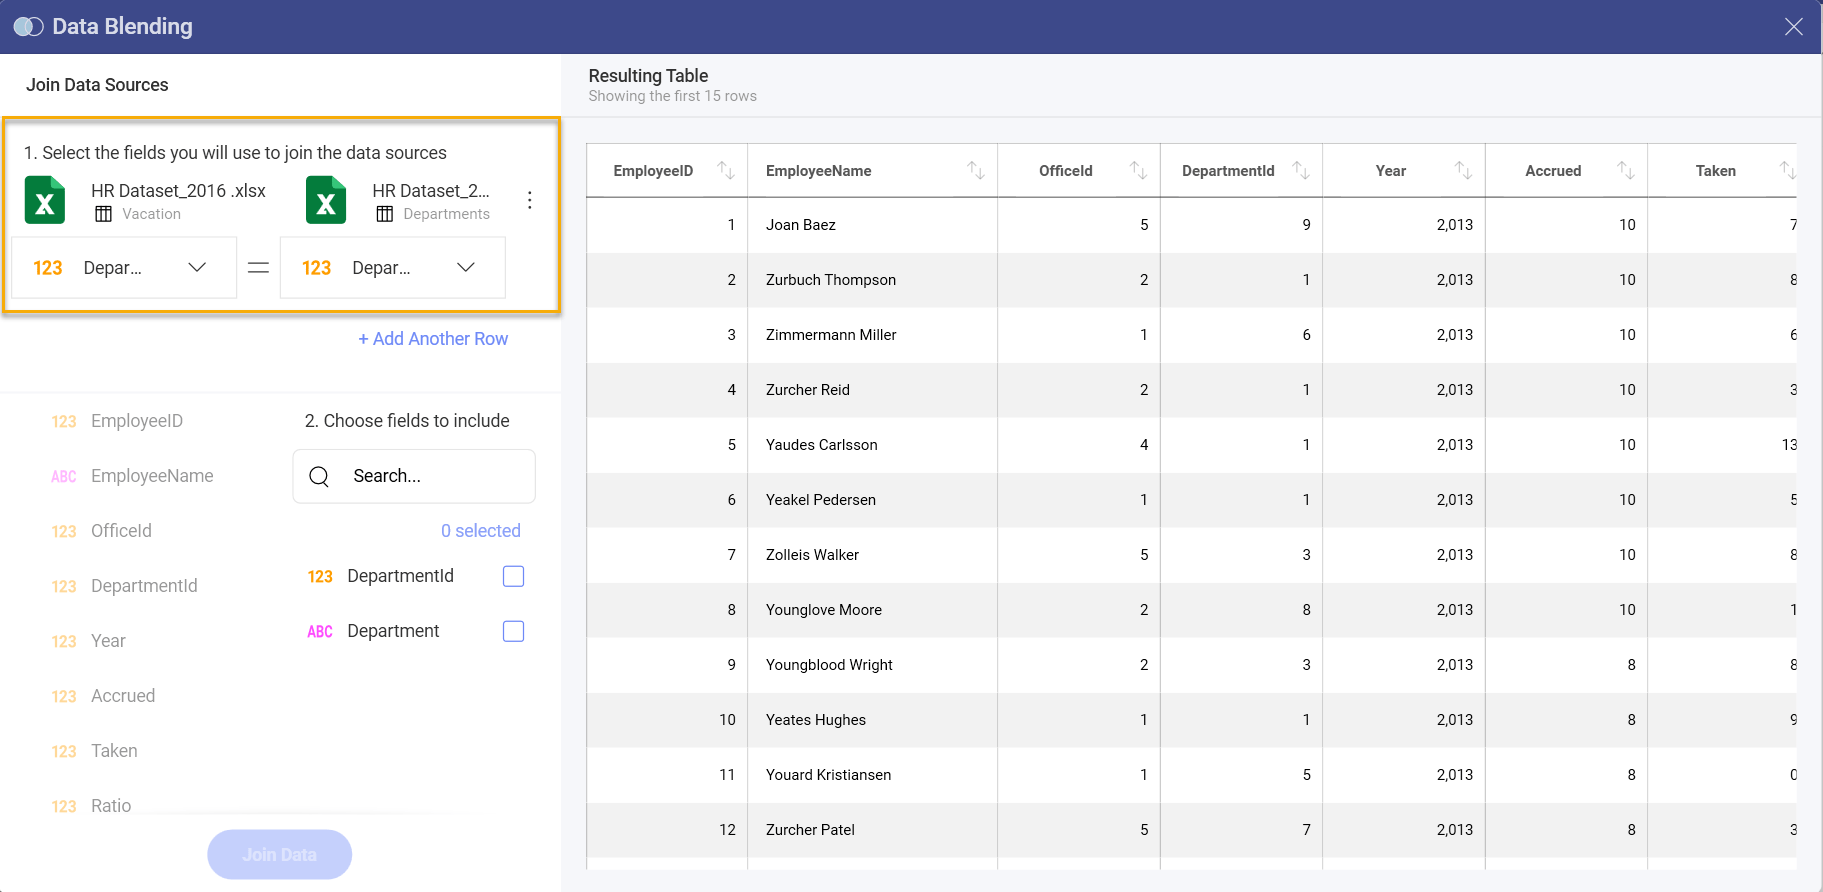The image size is (1823, 892).
Task: Click the Taken column header
Action: pos(1716,171)
